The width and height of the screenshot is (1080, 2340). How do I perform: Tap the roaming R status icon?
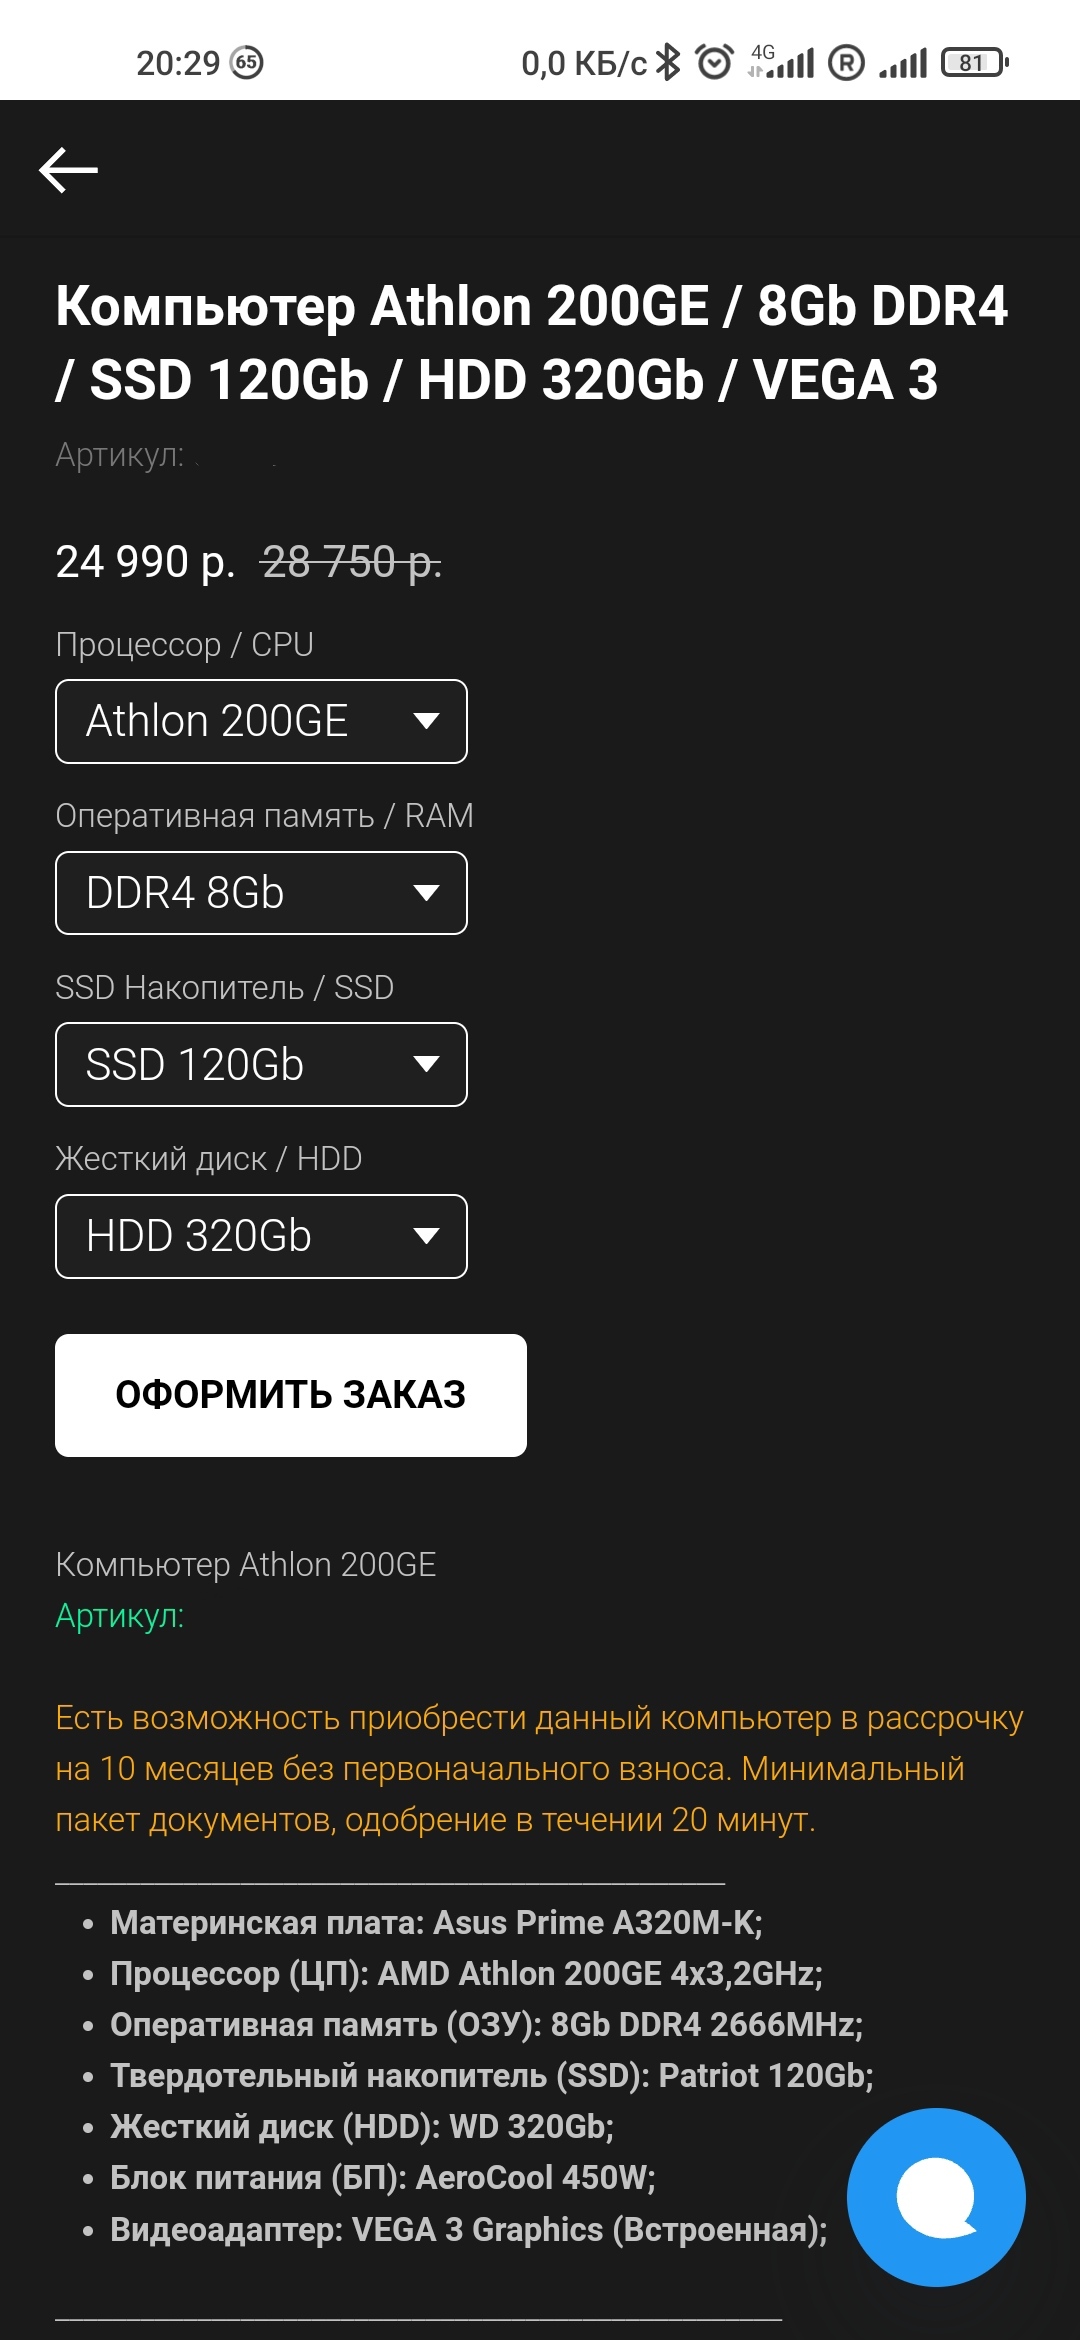pyautogui.click(x=846, y=63)
